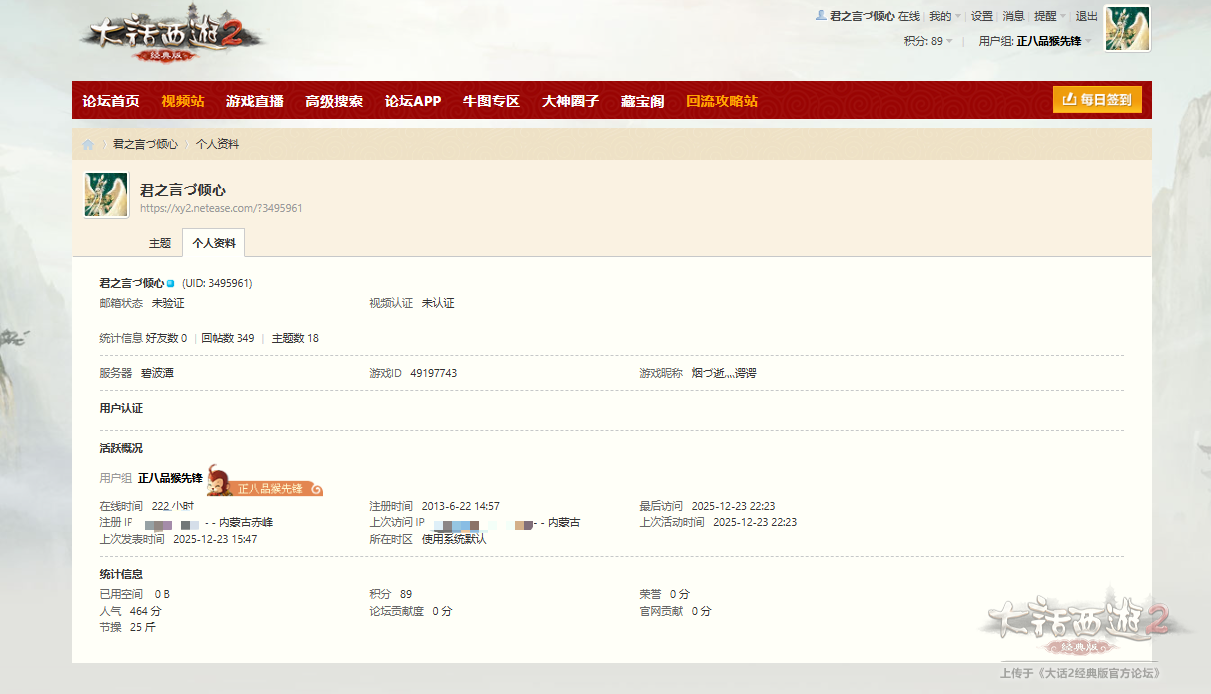1211x694 pixels.
Task: Go to 藏宝阁 in the navigation bar
Action: click(x=642, y=101)
